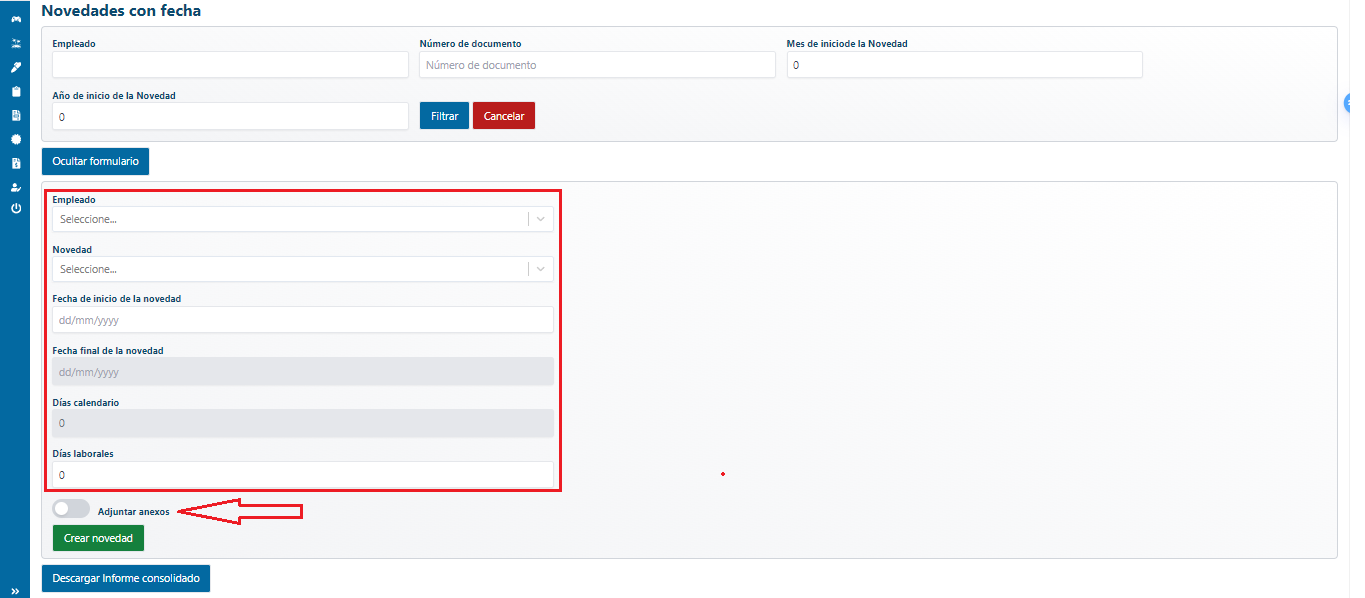Click the Empleado dropdown chevron arrow
This screenshot has height=598, width=1365.
pos(541,219)
